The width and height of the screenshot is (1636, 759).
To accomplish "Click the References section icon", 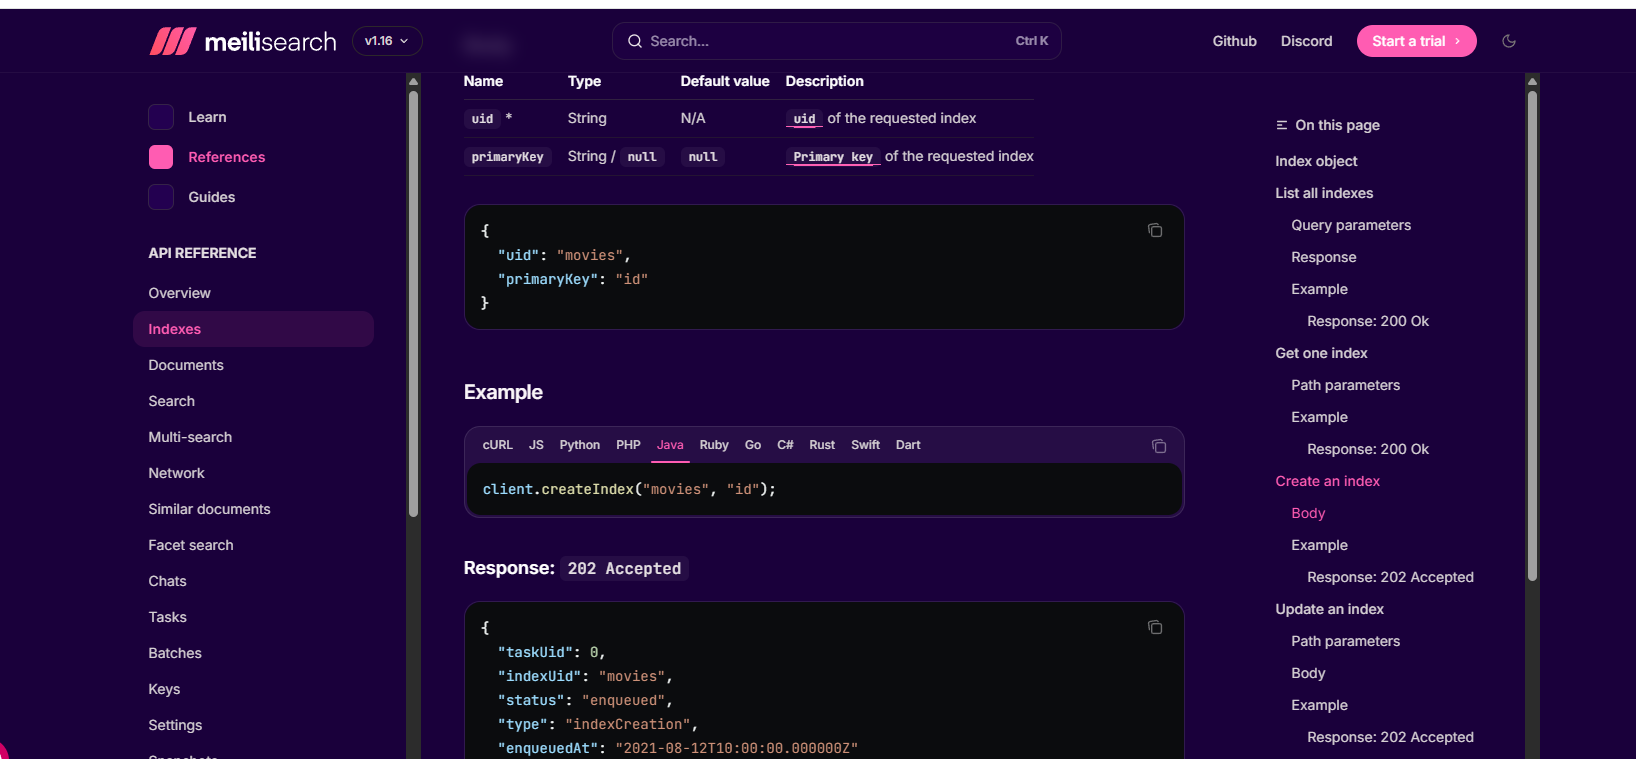I will (x=161, y=157).
